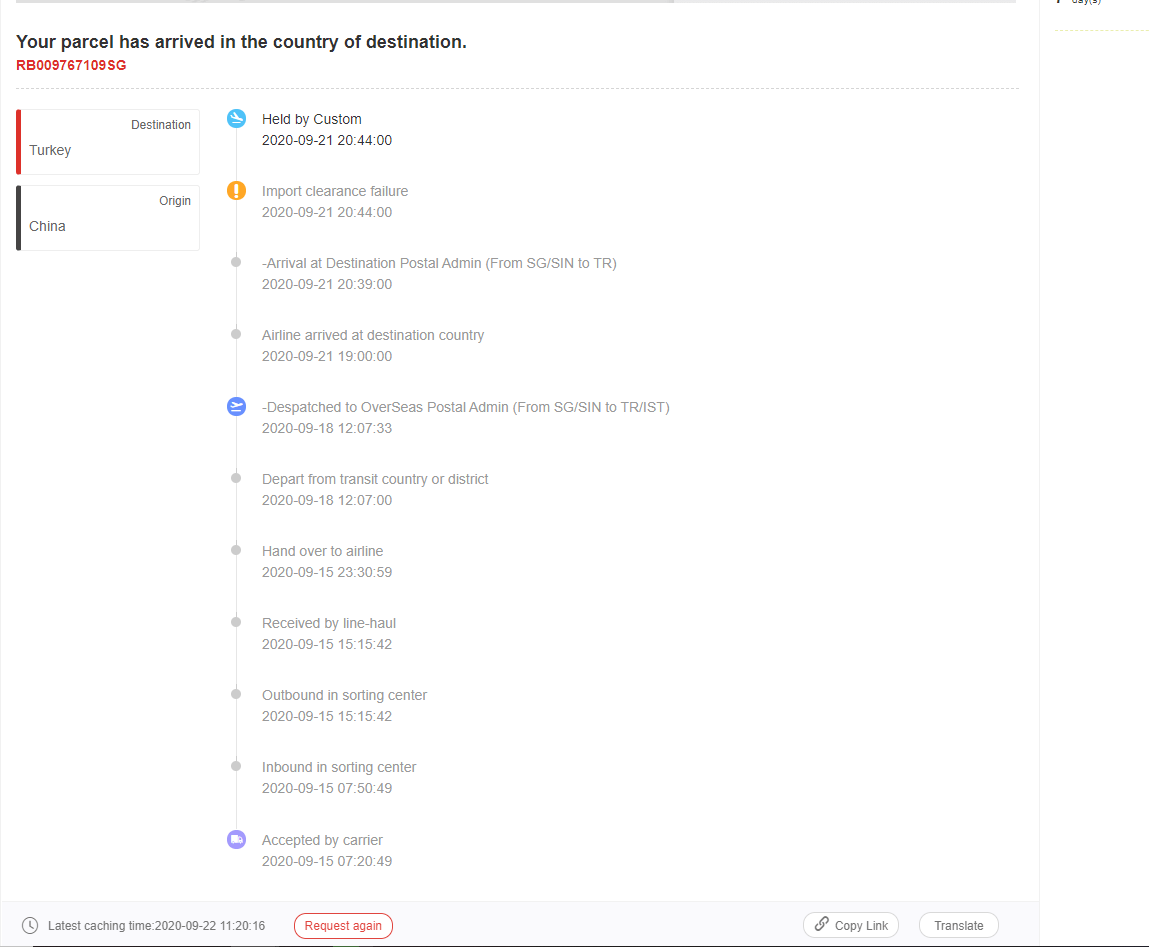Click the Request again button
The height and width of the screenshot is (947, 1149).
coord(343,926)
